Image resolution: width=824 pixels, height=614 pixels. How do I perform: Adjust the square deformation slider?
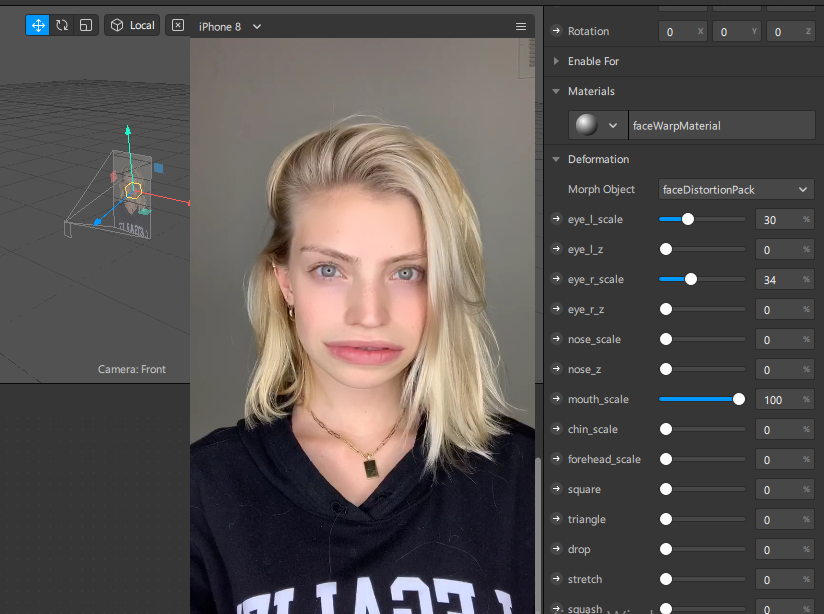click(703, 489)
